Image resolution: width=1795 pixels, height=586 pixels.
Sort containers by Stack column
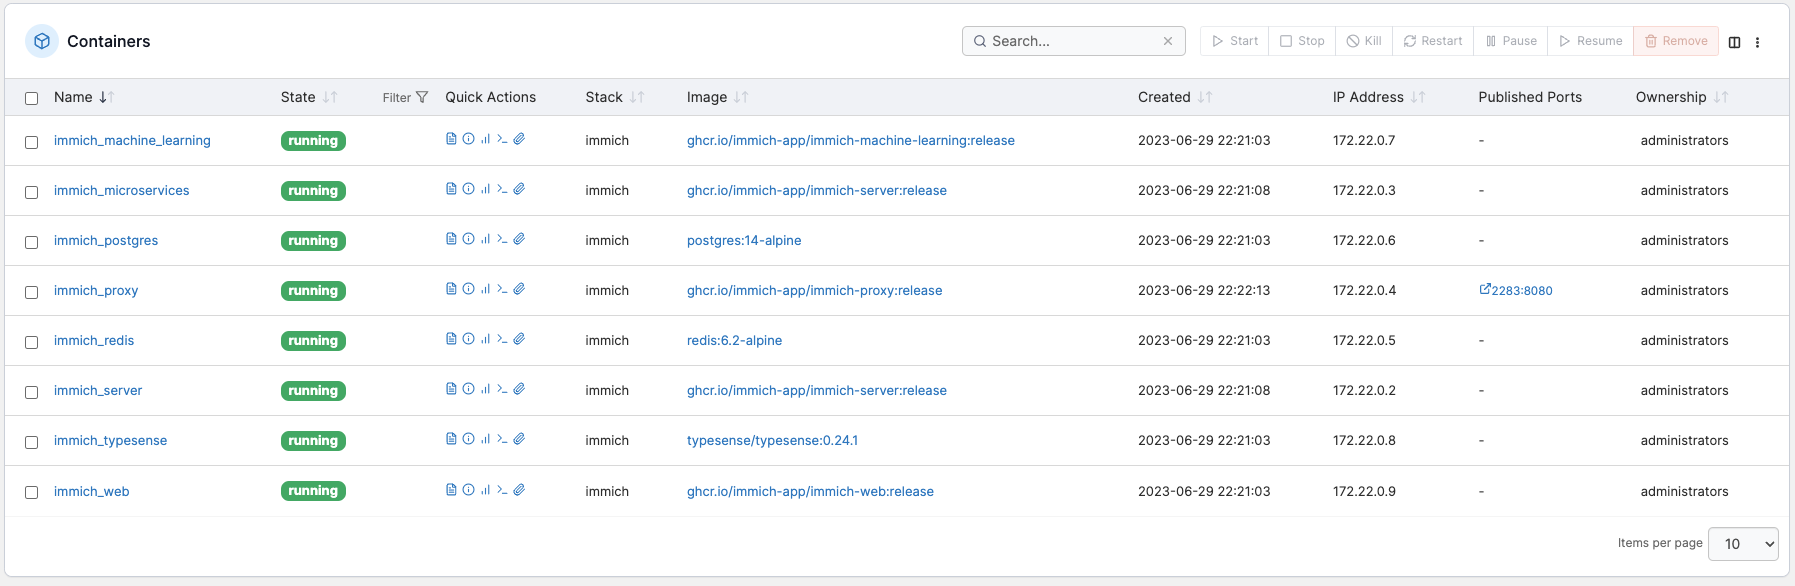click(x=615, y=97)
